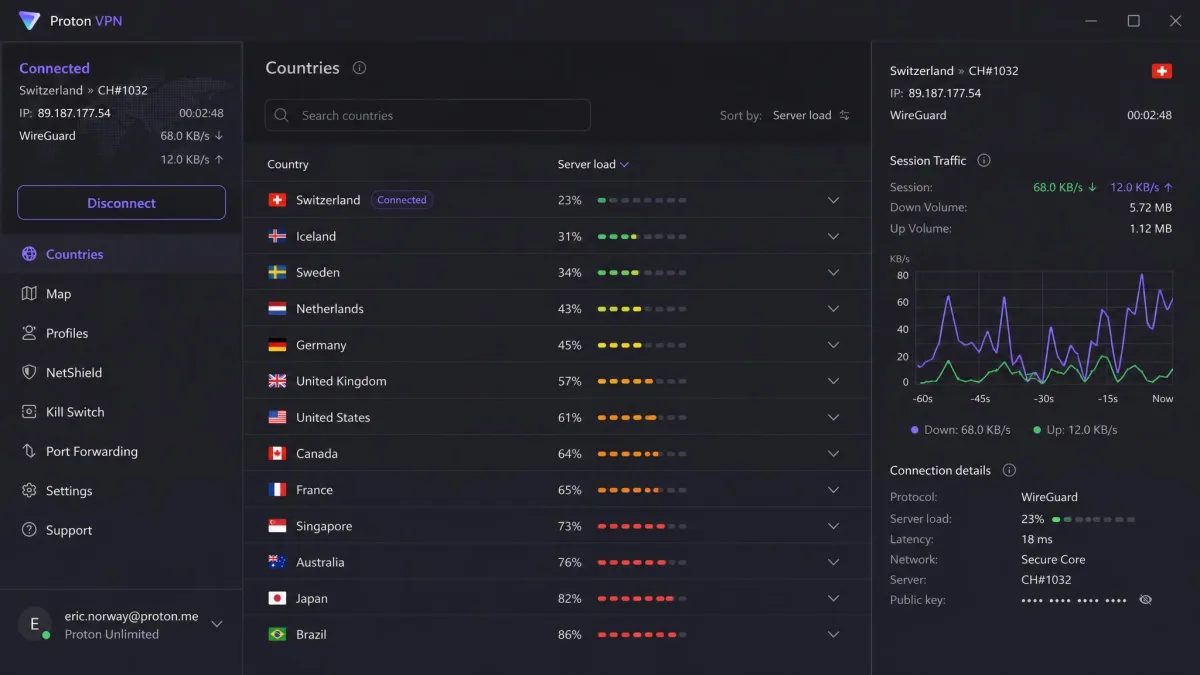Click the gear icon beside Settings
The width and height of the screenshot is (1200, 675).
tap(29, 491)
